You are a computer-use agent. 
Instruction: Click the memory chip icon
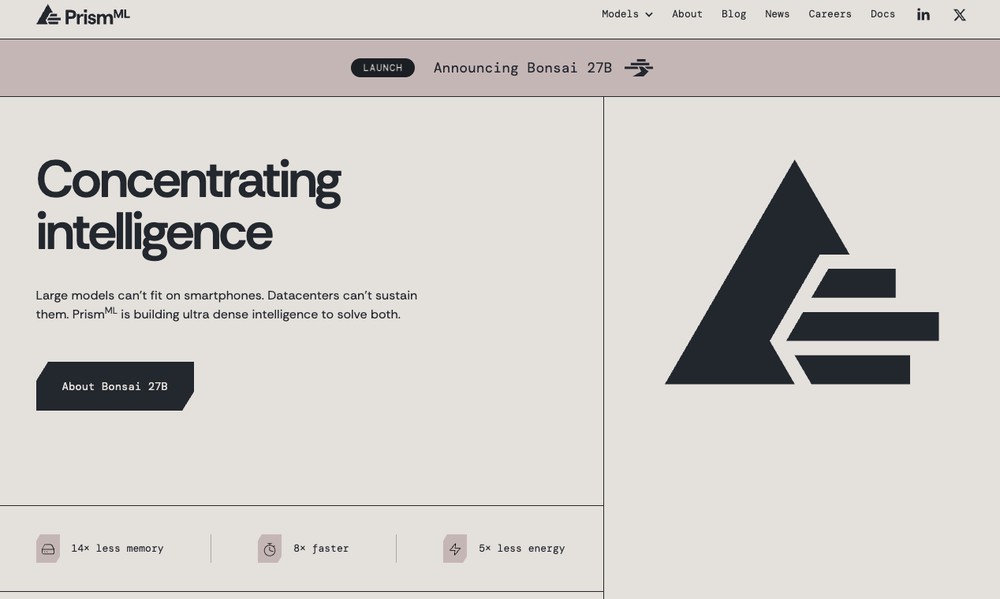coord(48,549)
